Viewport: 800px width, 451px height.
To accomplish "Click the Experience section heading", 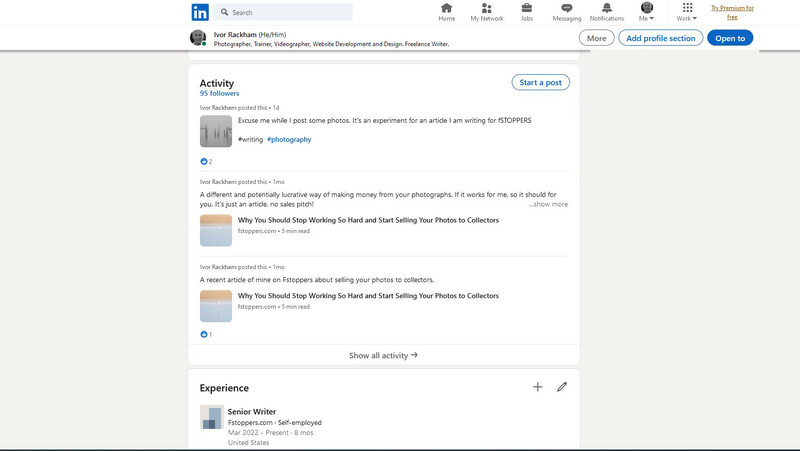I will point(224,388).
